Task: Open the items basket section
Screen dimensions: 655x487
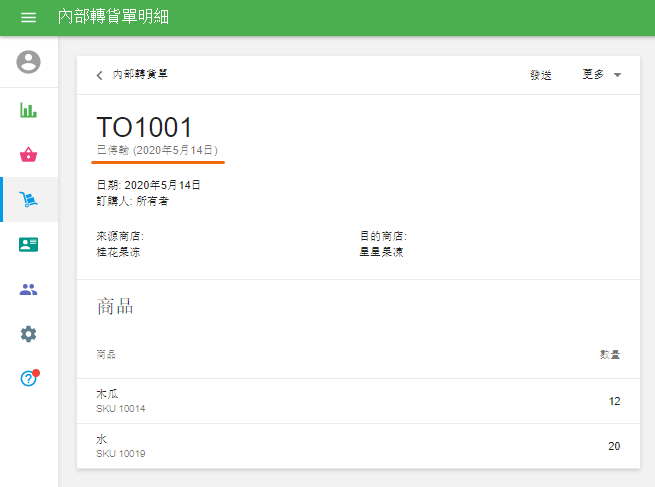Action: coord(29,155)
